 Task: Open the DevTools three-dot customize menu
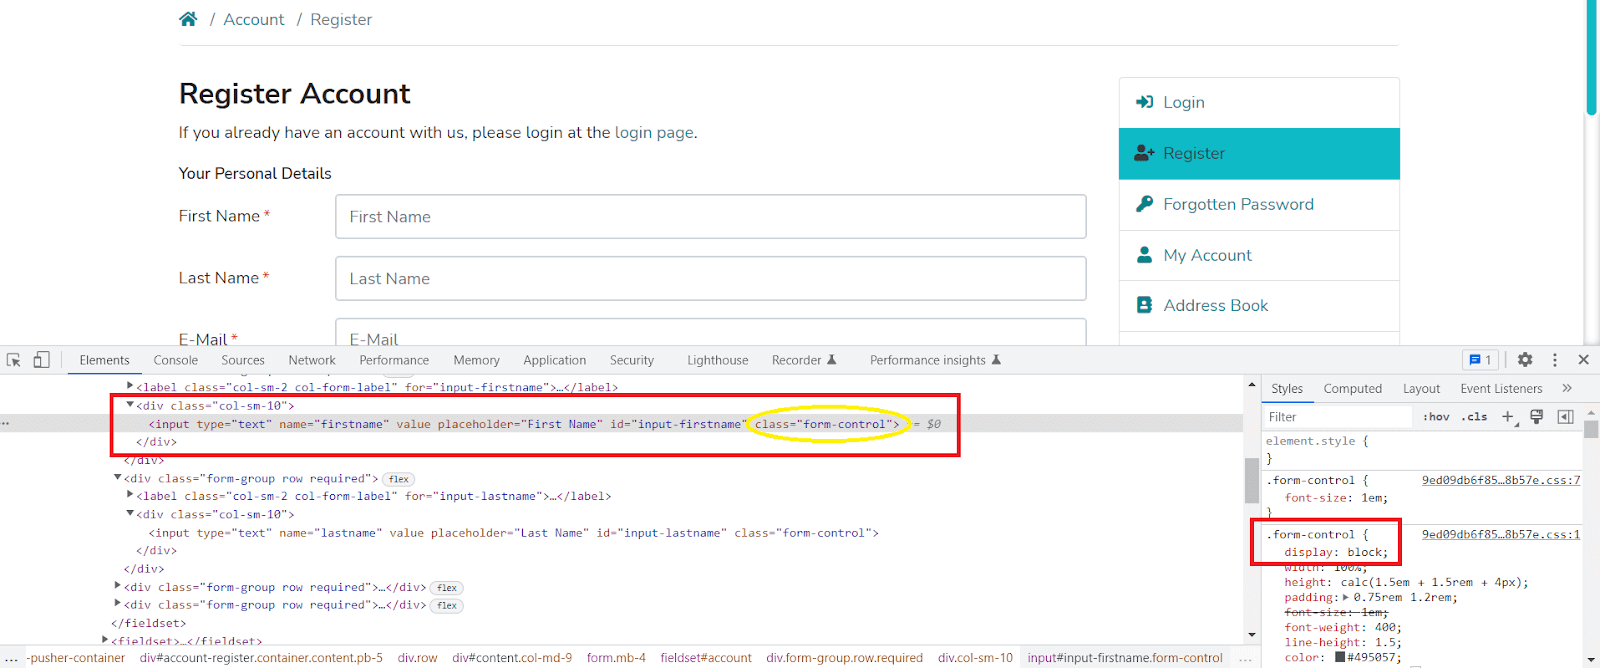coord(1555,360)
